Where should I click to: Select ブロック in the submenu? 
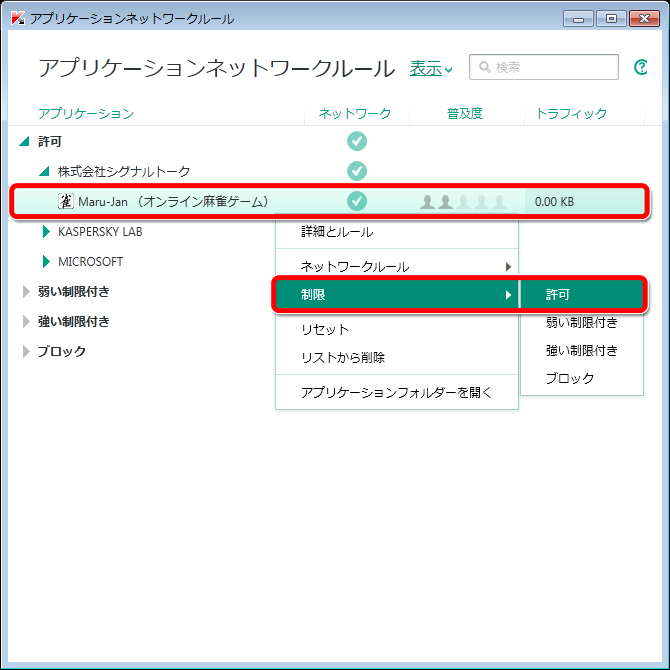pyautogui.click(x=582, y=378)
